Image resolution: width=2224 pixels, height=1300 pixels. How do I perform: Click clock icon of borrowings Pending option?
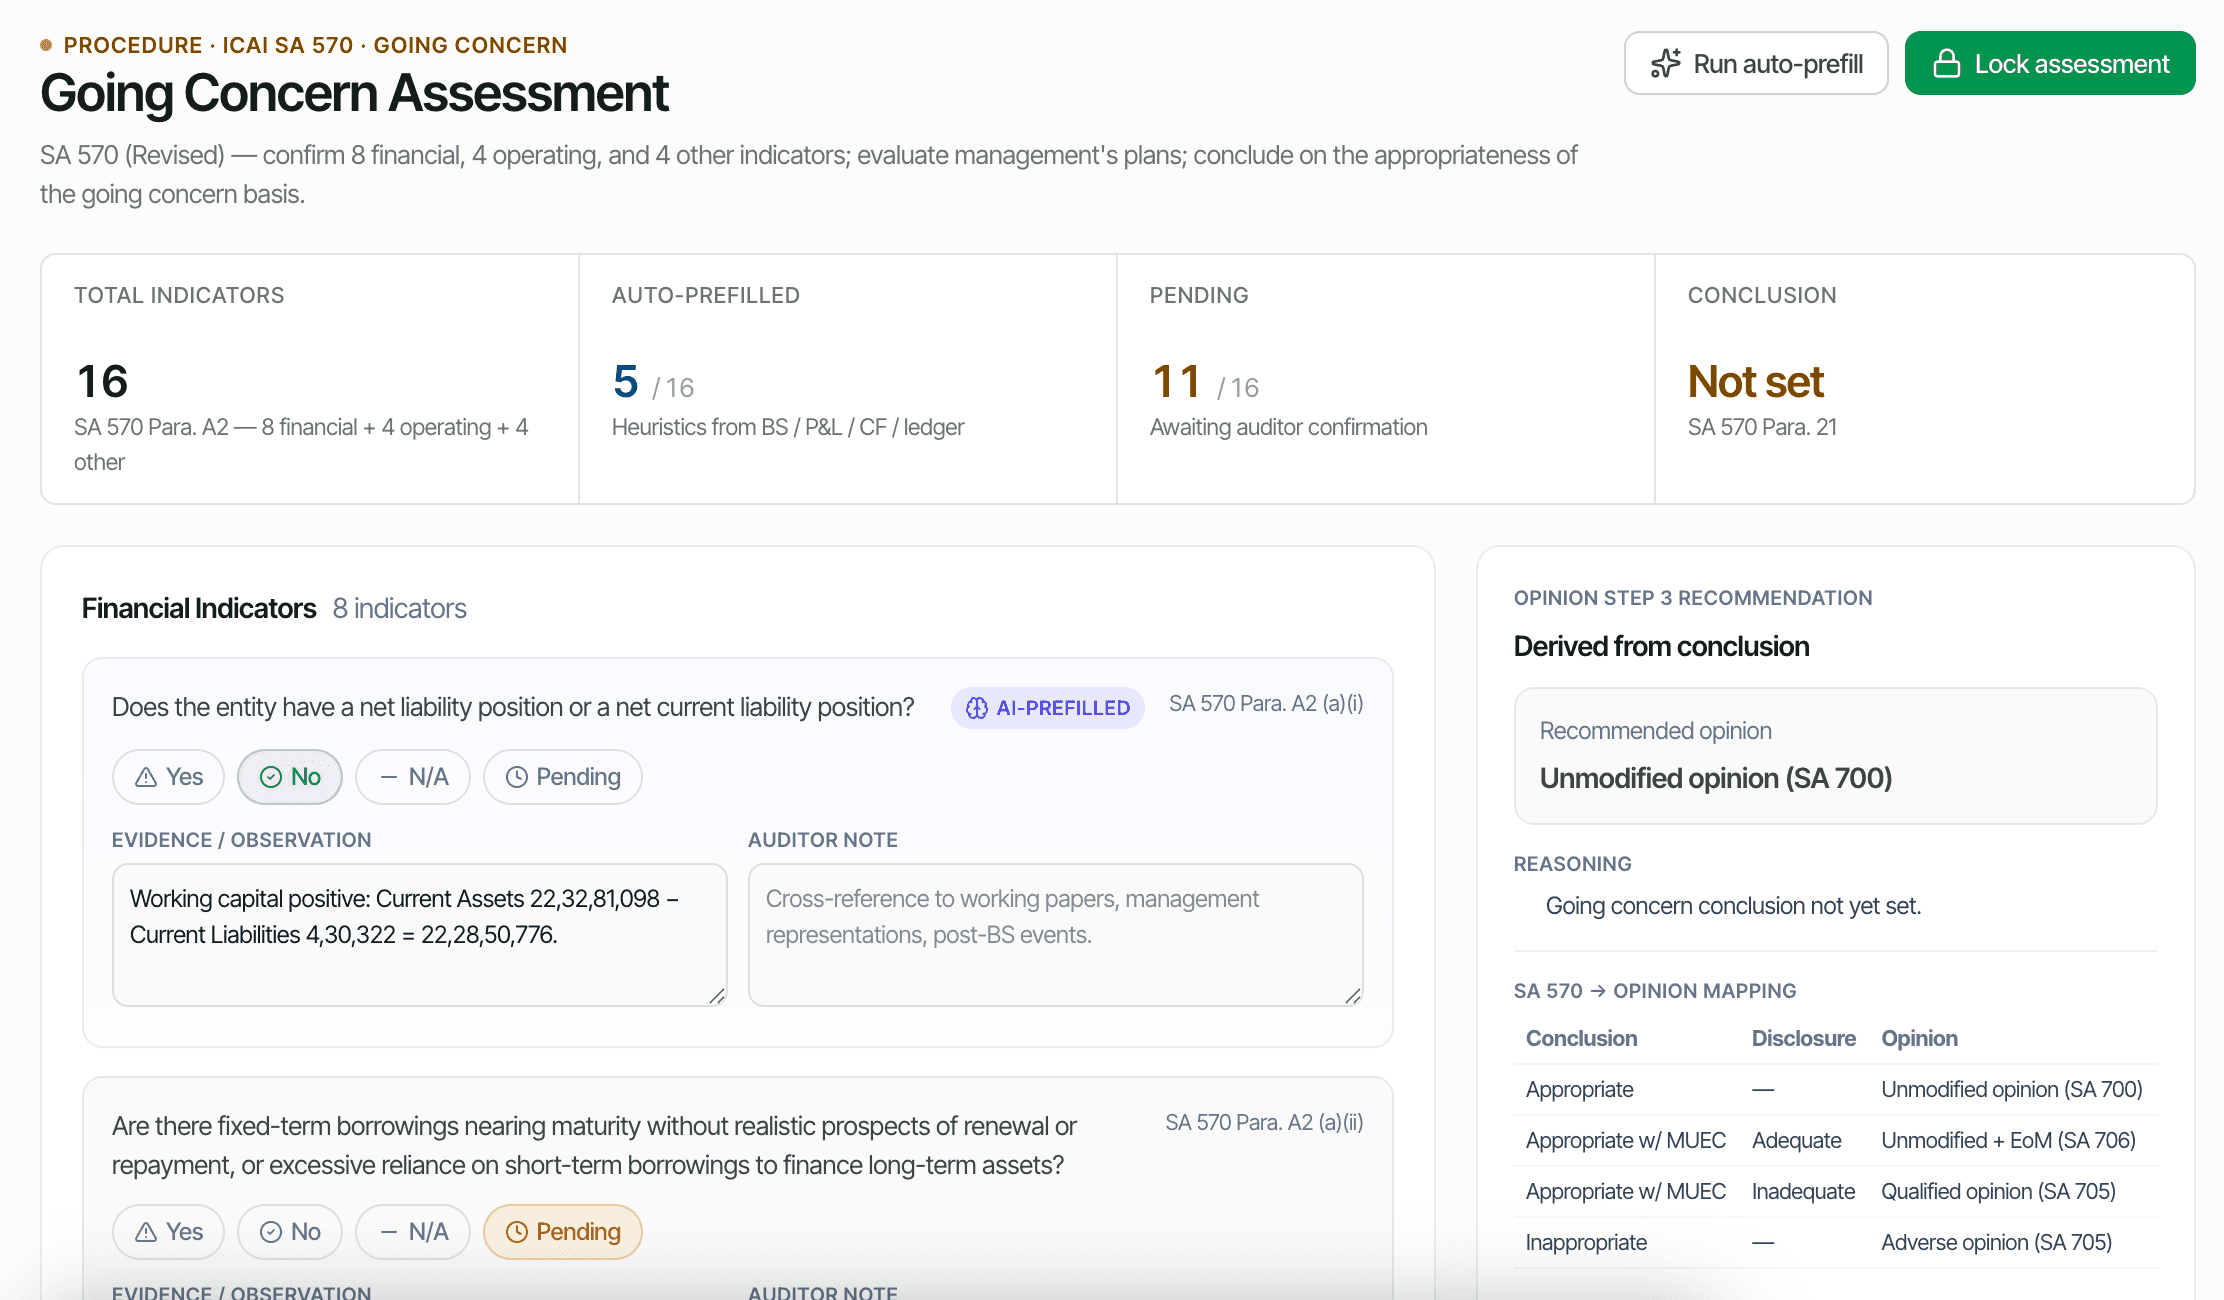tap(516, 1232)
